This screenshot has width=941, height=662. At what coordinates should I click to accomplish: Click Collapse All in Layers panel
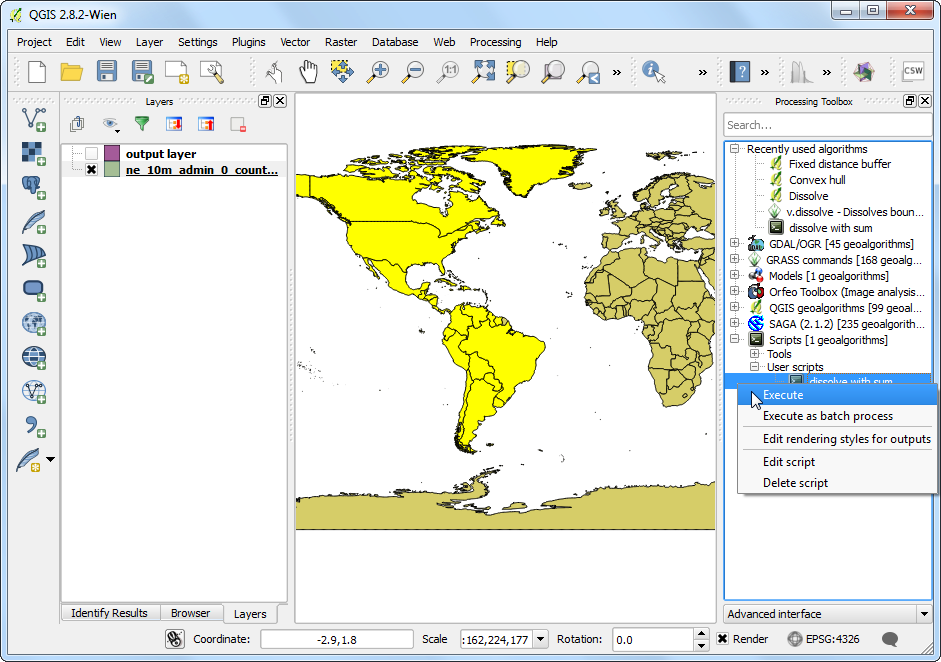pyautogui.click(x=206, y=124)
